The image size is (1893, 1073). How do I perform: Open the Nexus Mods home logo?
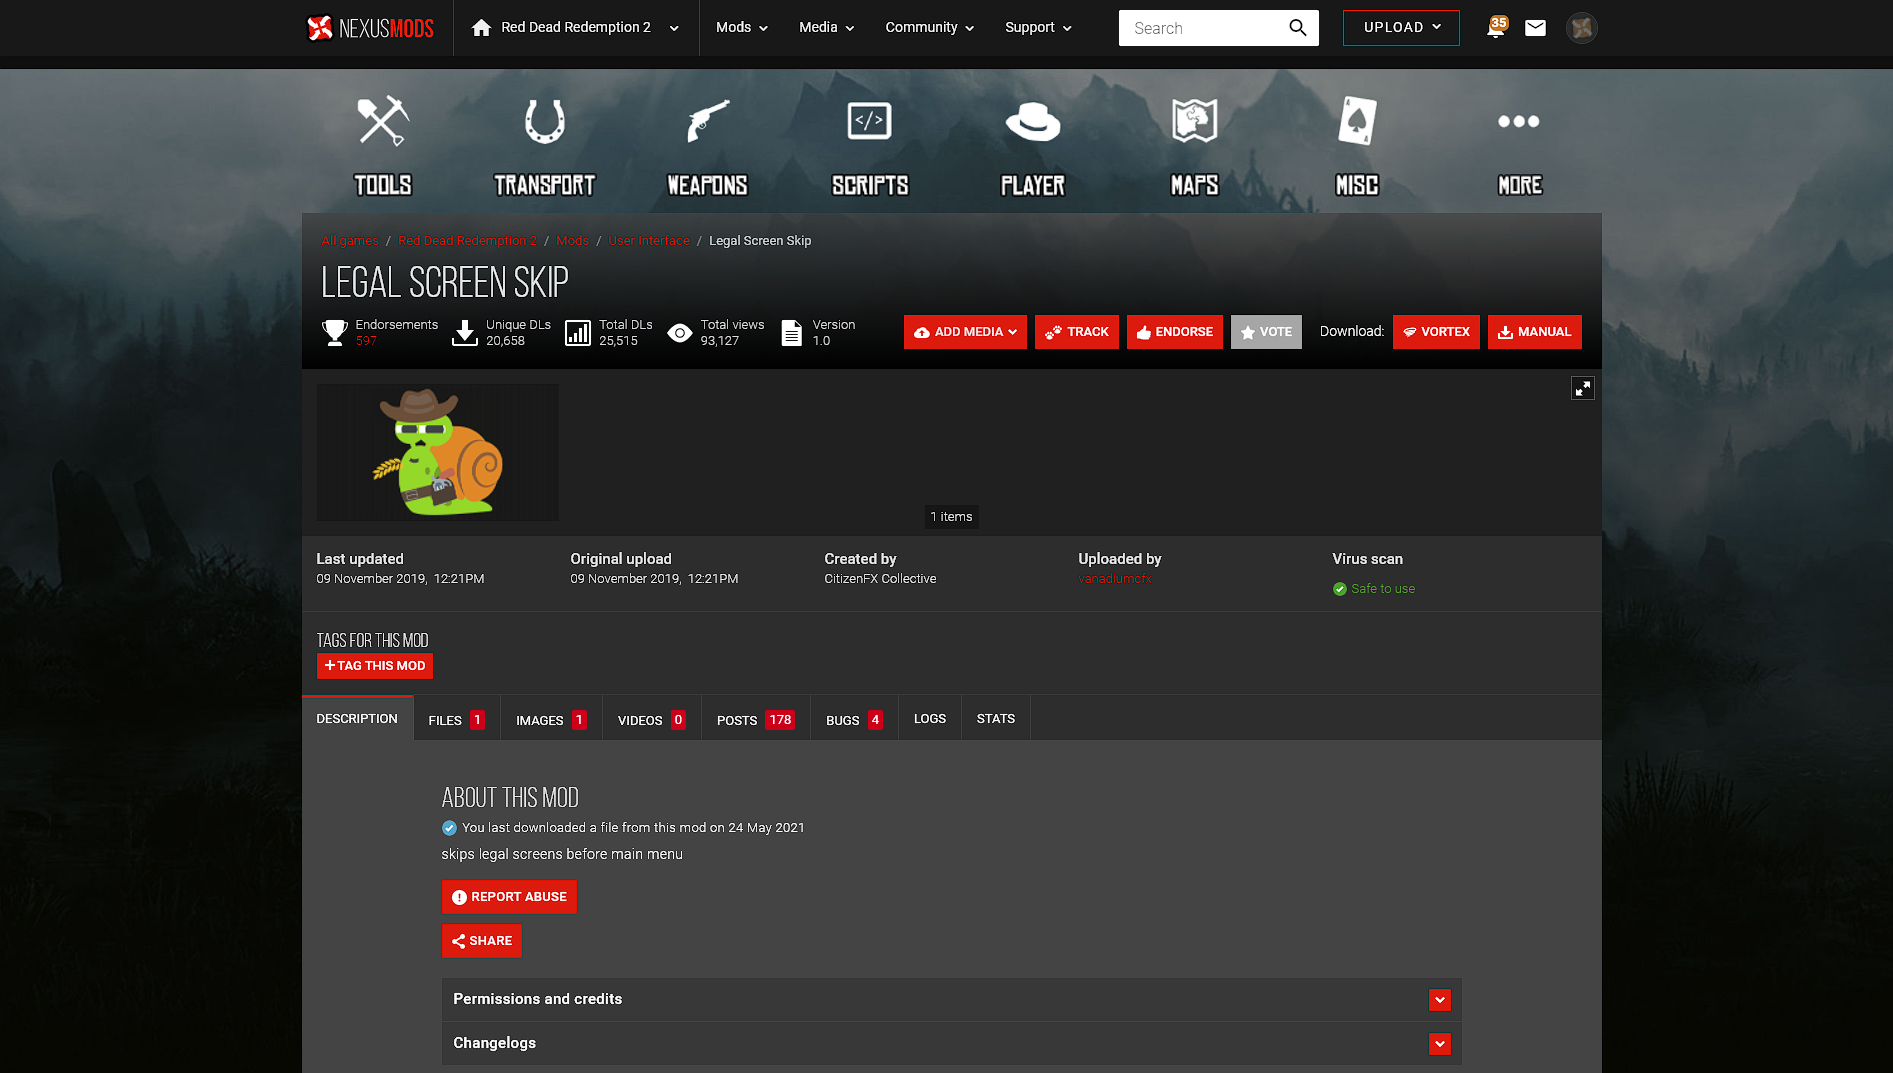coord(370,28)
